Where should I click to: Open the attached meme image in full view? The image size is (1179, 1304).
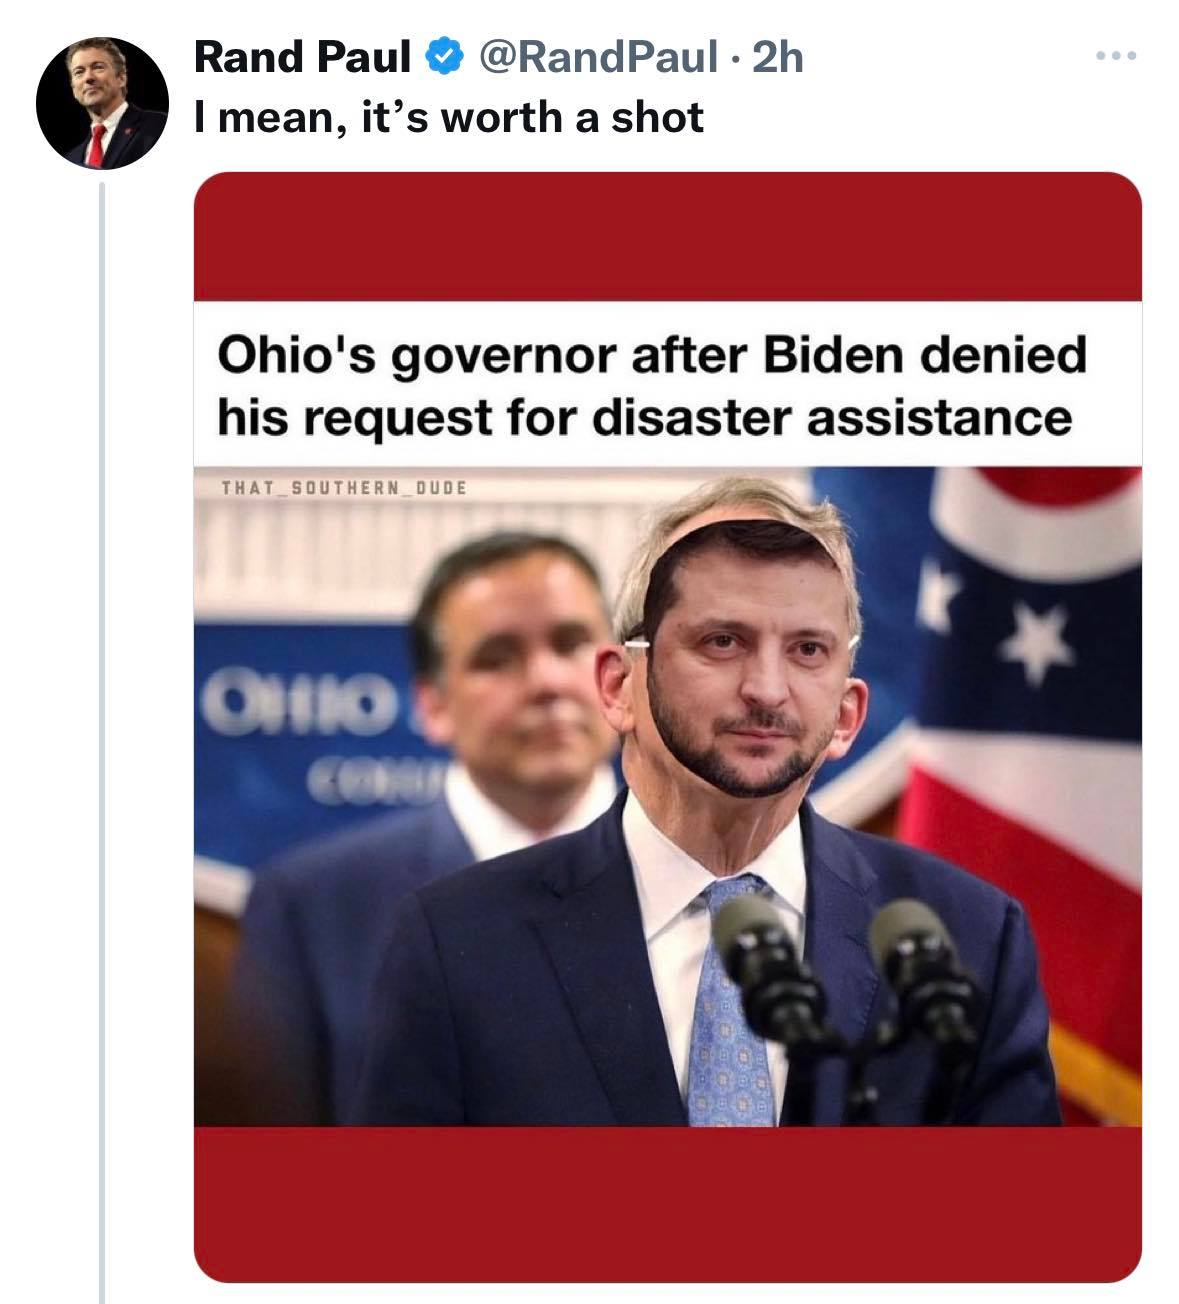667,790
